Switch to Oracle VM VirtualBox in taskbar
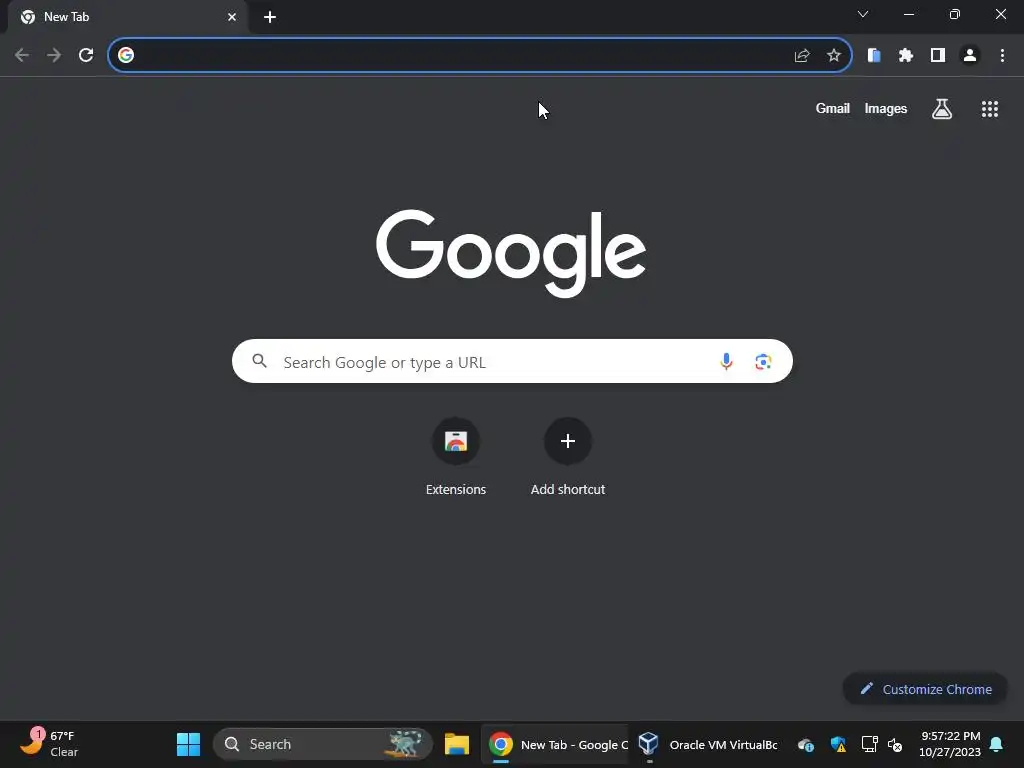 tap(708, 744)
